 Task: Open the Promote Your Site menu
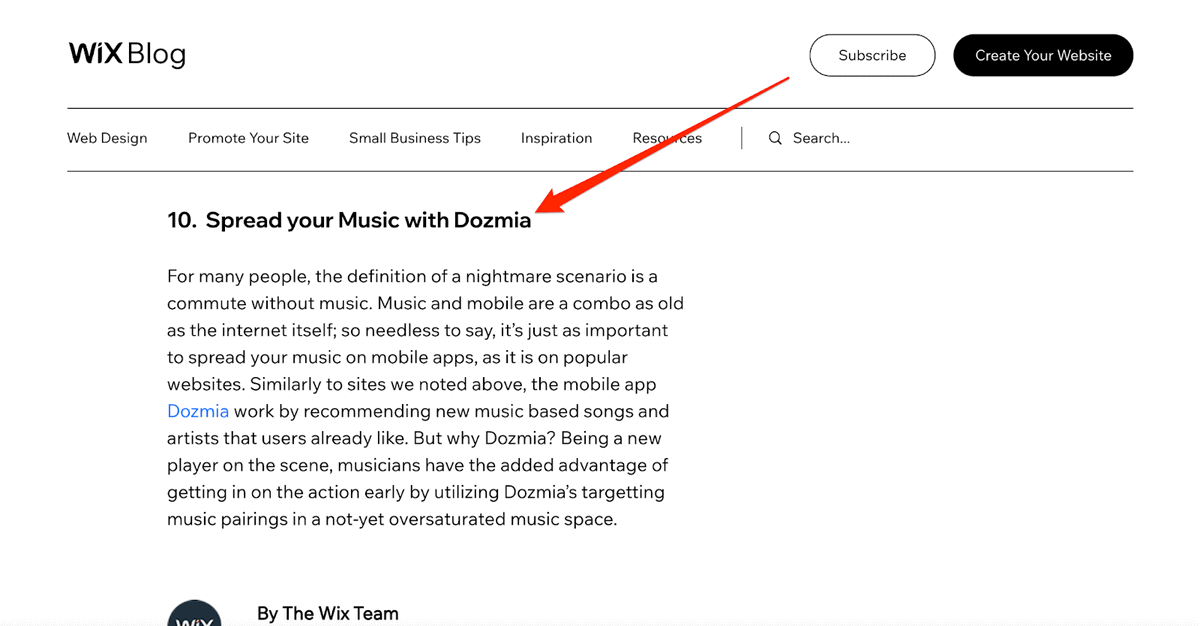point(248,138)
